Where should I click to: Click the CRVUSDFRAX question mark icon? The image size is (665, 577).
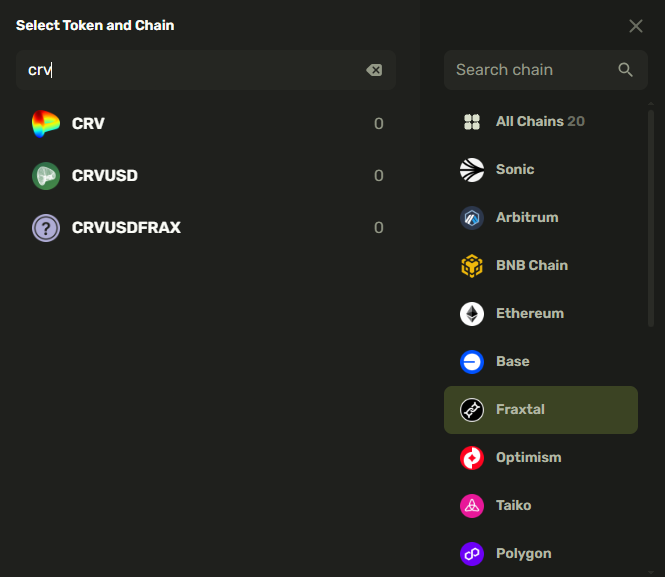click(x=46, y=228)
